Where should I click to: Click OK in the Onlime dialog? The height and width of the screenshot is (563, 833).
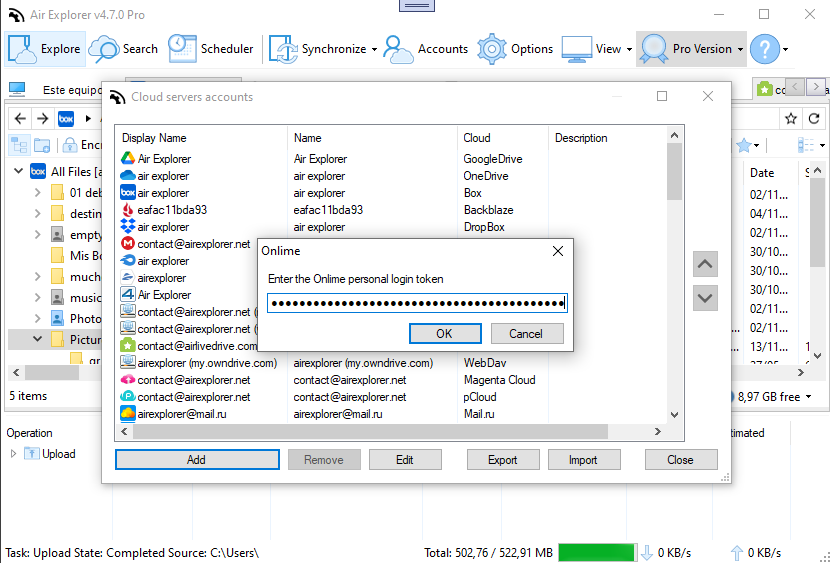[x=445, y=334]
